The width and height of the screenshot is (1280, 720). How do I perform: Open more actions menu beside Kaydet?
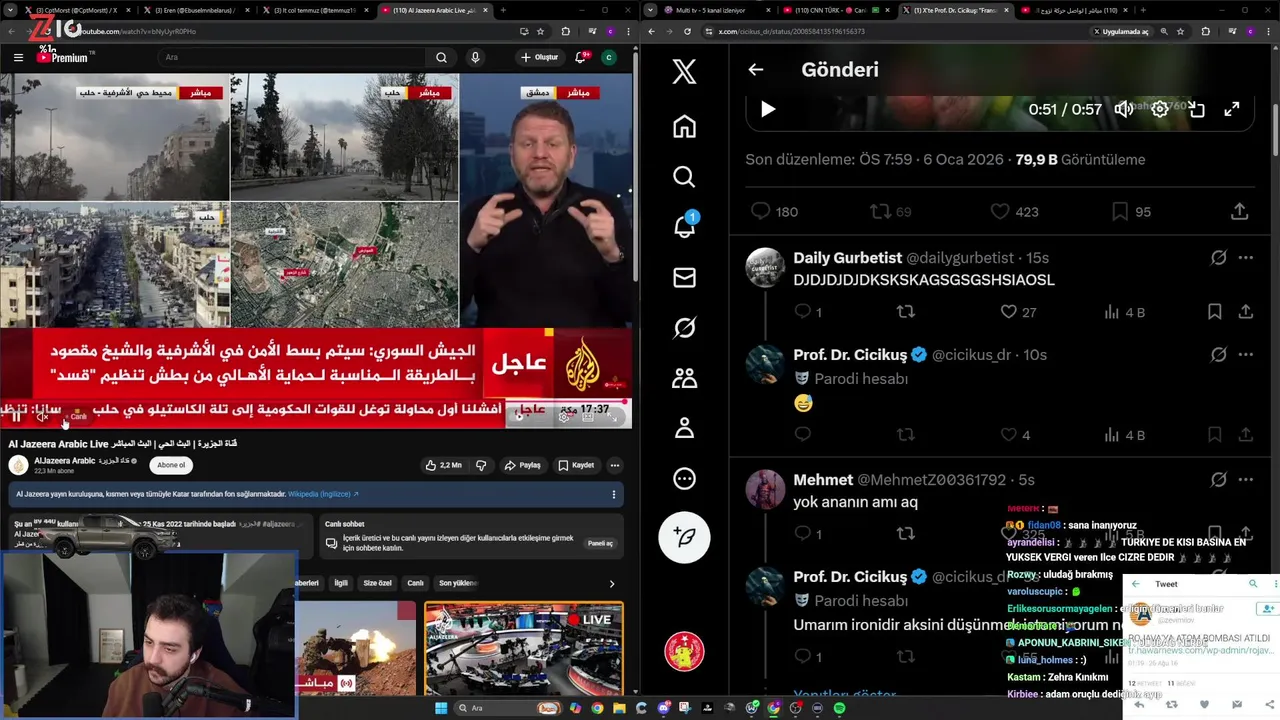pyautogui.click(x=614, y=465)
